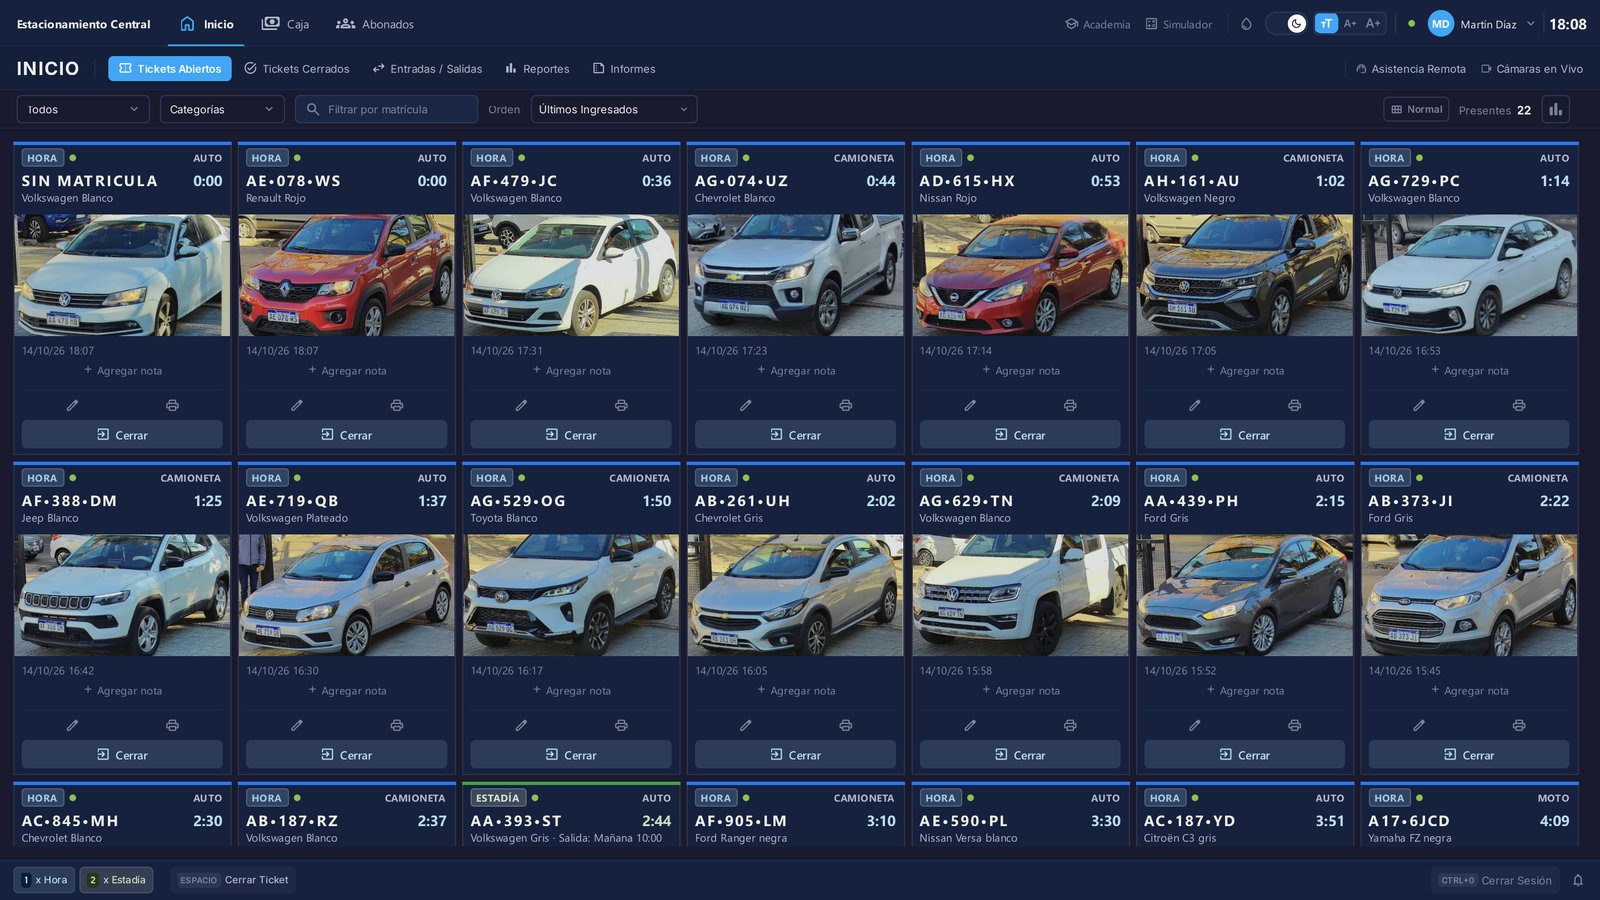Open the Simulador tool
The height and width of the screenshot is (900, 1600).
(x=1178, y=24)
